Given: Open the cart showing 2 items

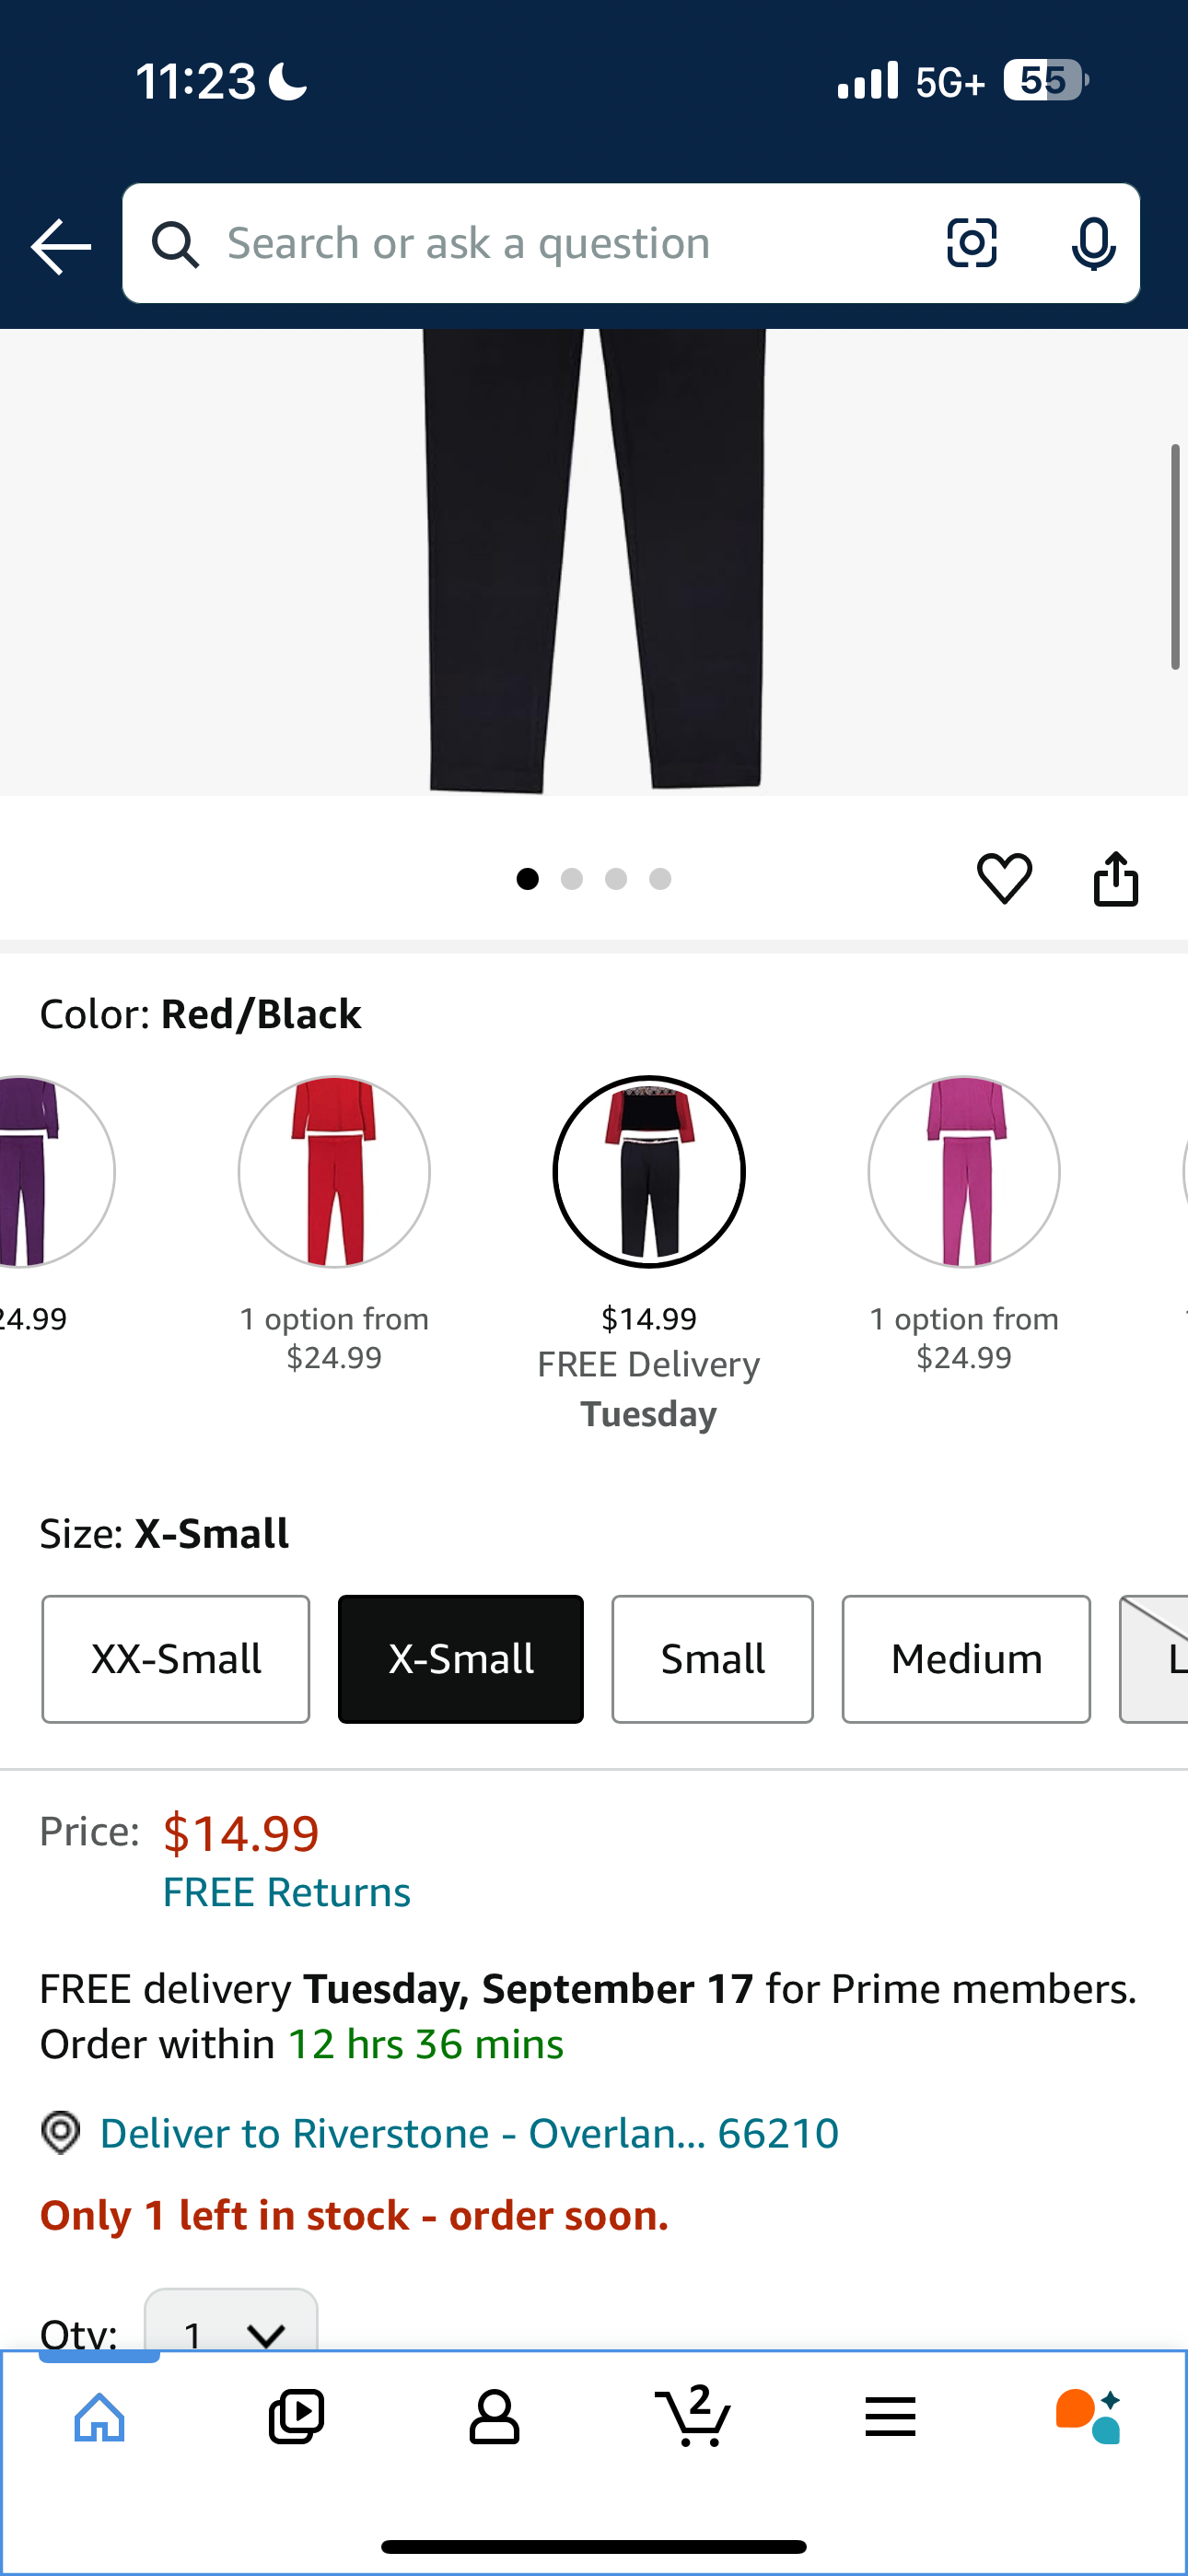Looking at the screenshot, I should [x=694, y=2415].
